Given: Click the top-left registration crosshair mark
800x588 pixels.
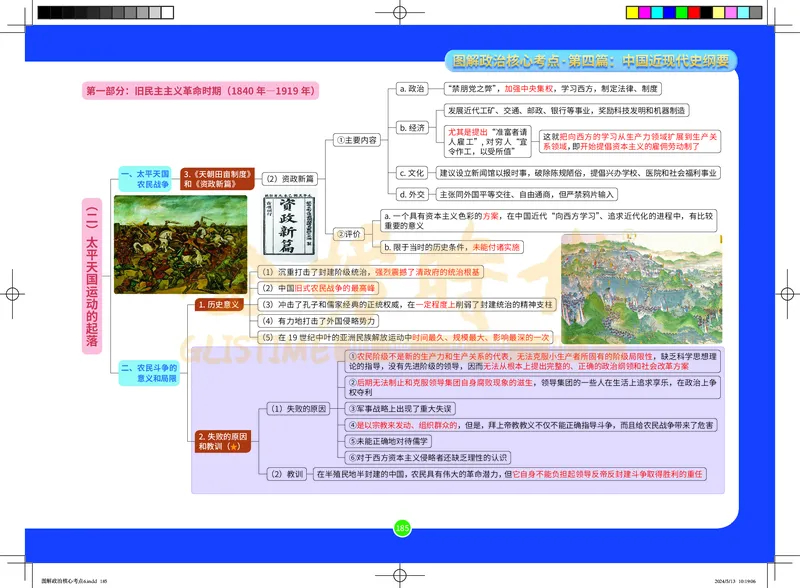Looking at the screenshot, I should [25, 24].
